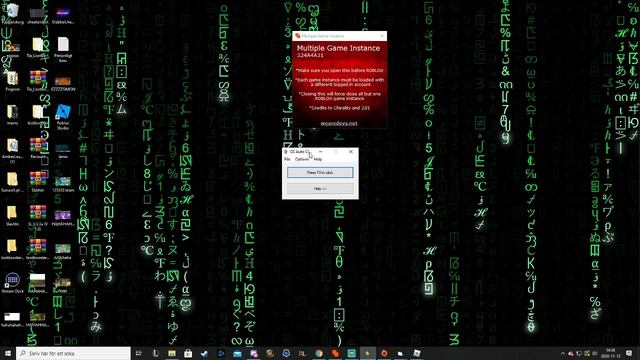Select the textbooster RAR archive icon

pyautogui.click(x=38, y=249)
